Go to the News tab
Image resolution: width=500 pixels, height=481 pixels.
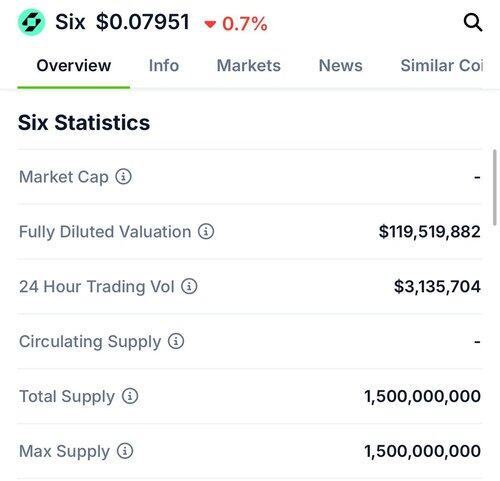340,65
